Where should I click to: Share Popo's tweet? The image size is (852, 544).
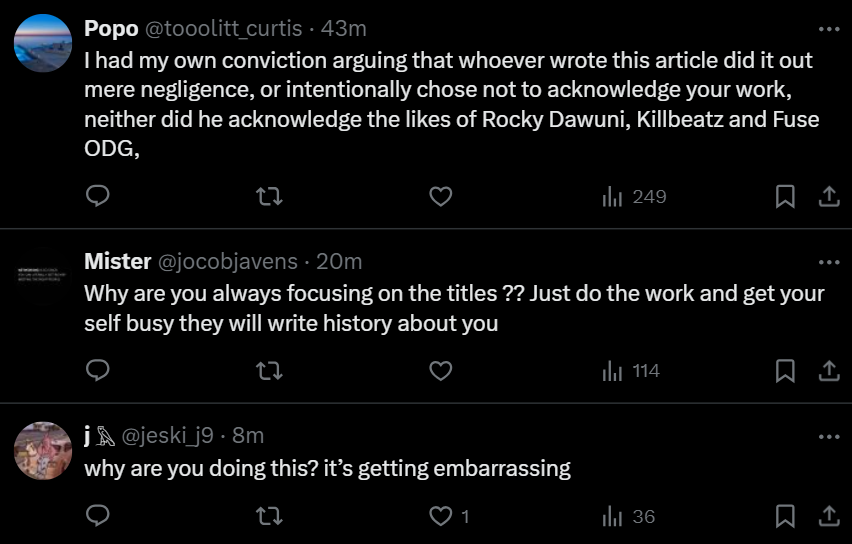829,197
